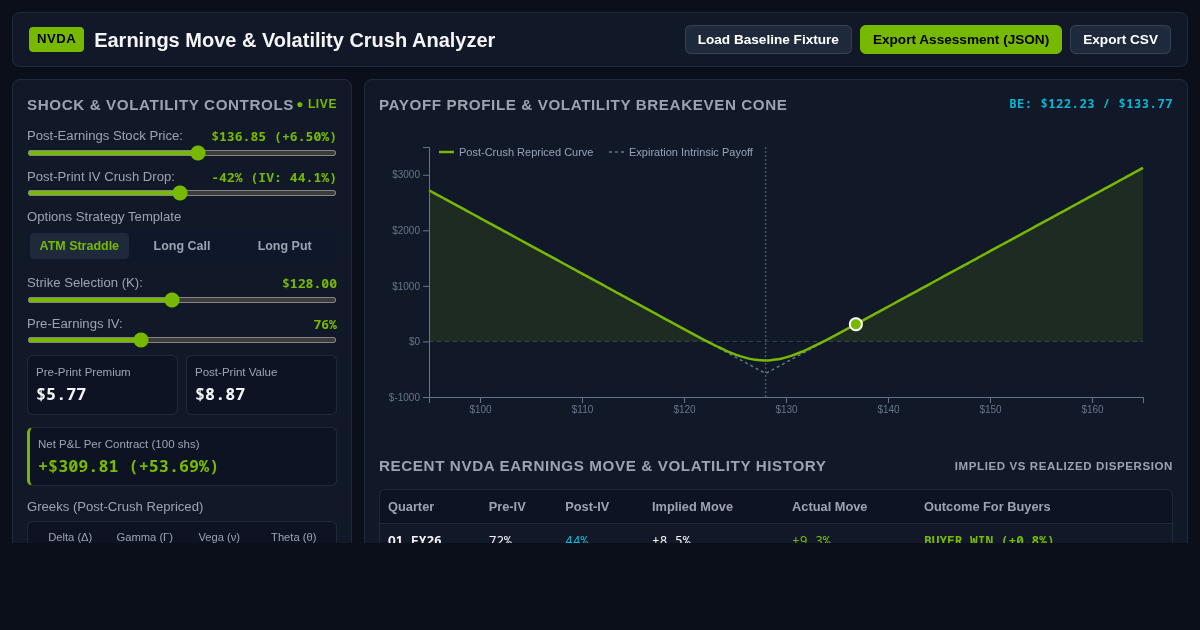Select the ATM Straddle strategy tab
Screen dimensions: 1200x630
(79, 246)
